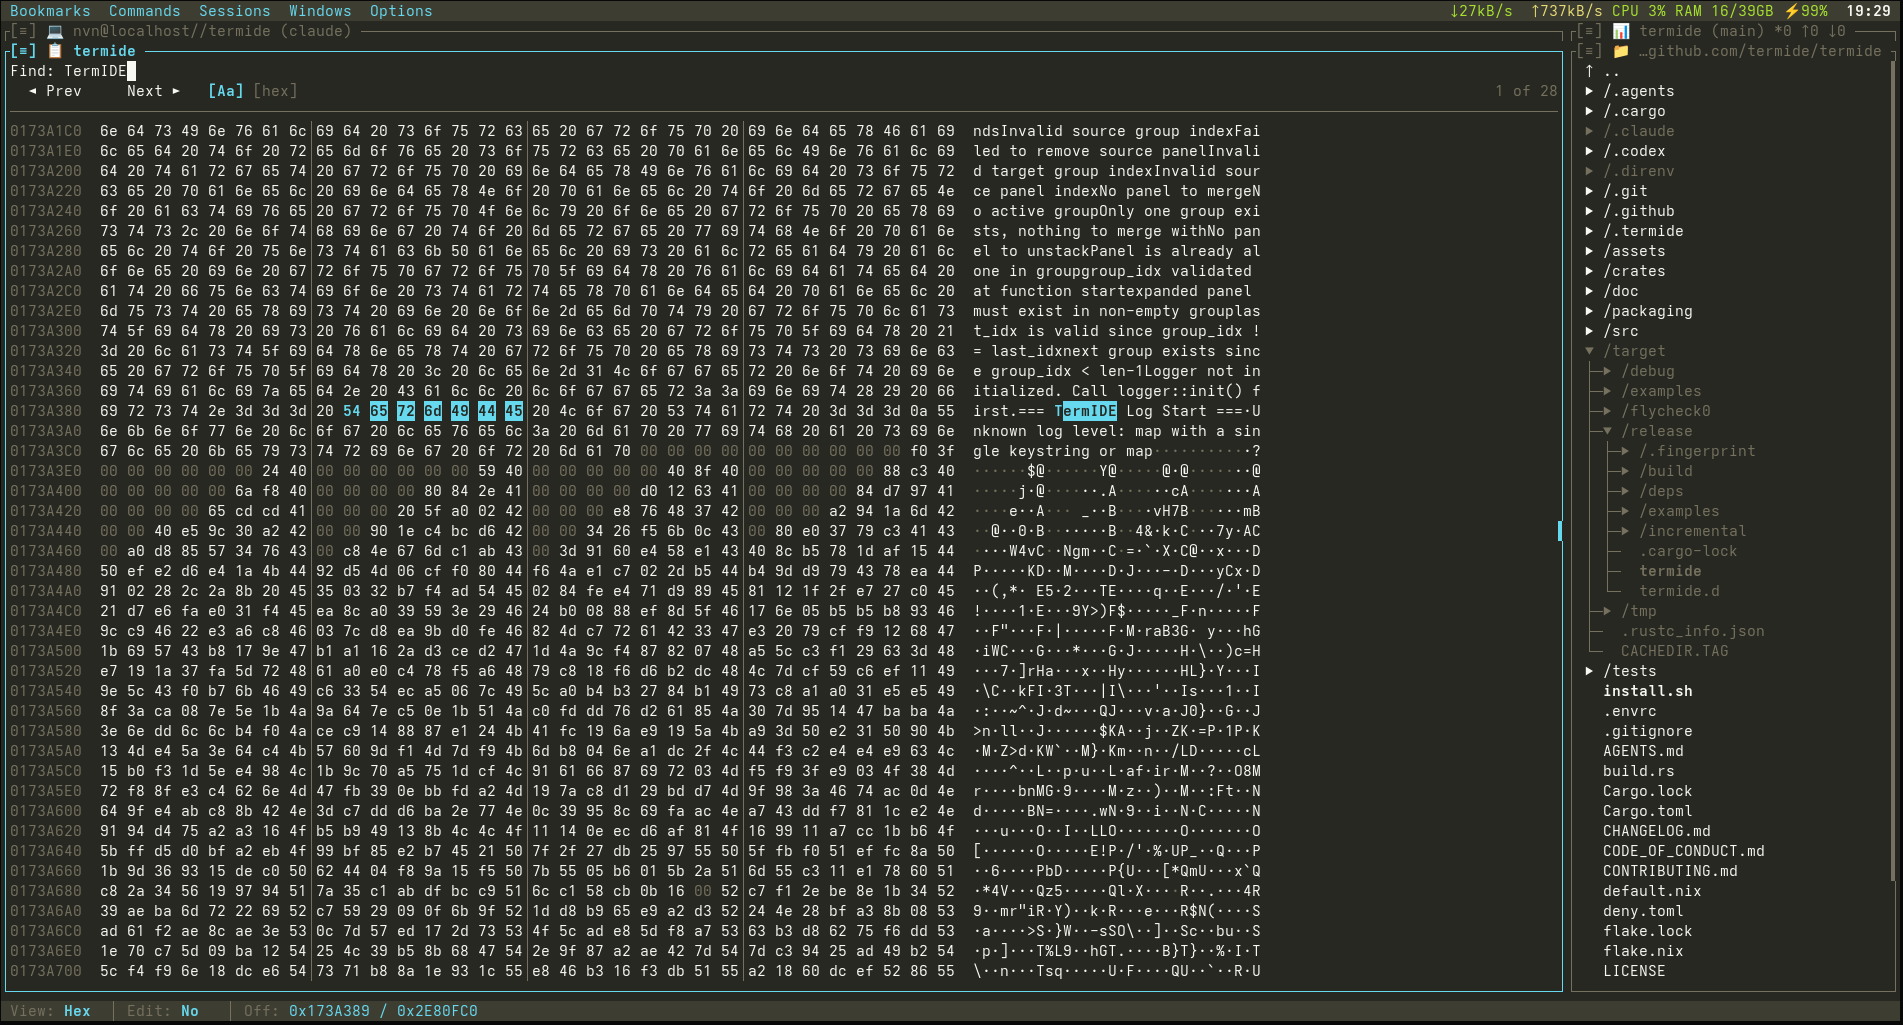Screen dimensions: 1903x1025
Task: Click address 0173A380 row label
Action: [x=46, y=411]
